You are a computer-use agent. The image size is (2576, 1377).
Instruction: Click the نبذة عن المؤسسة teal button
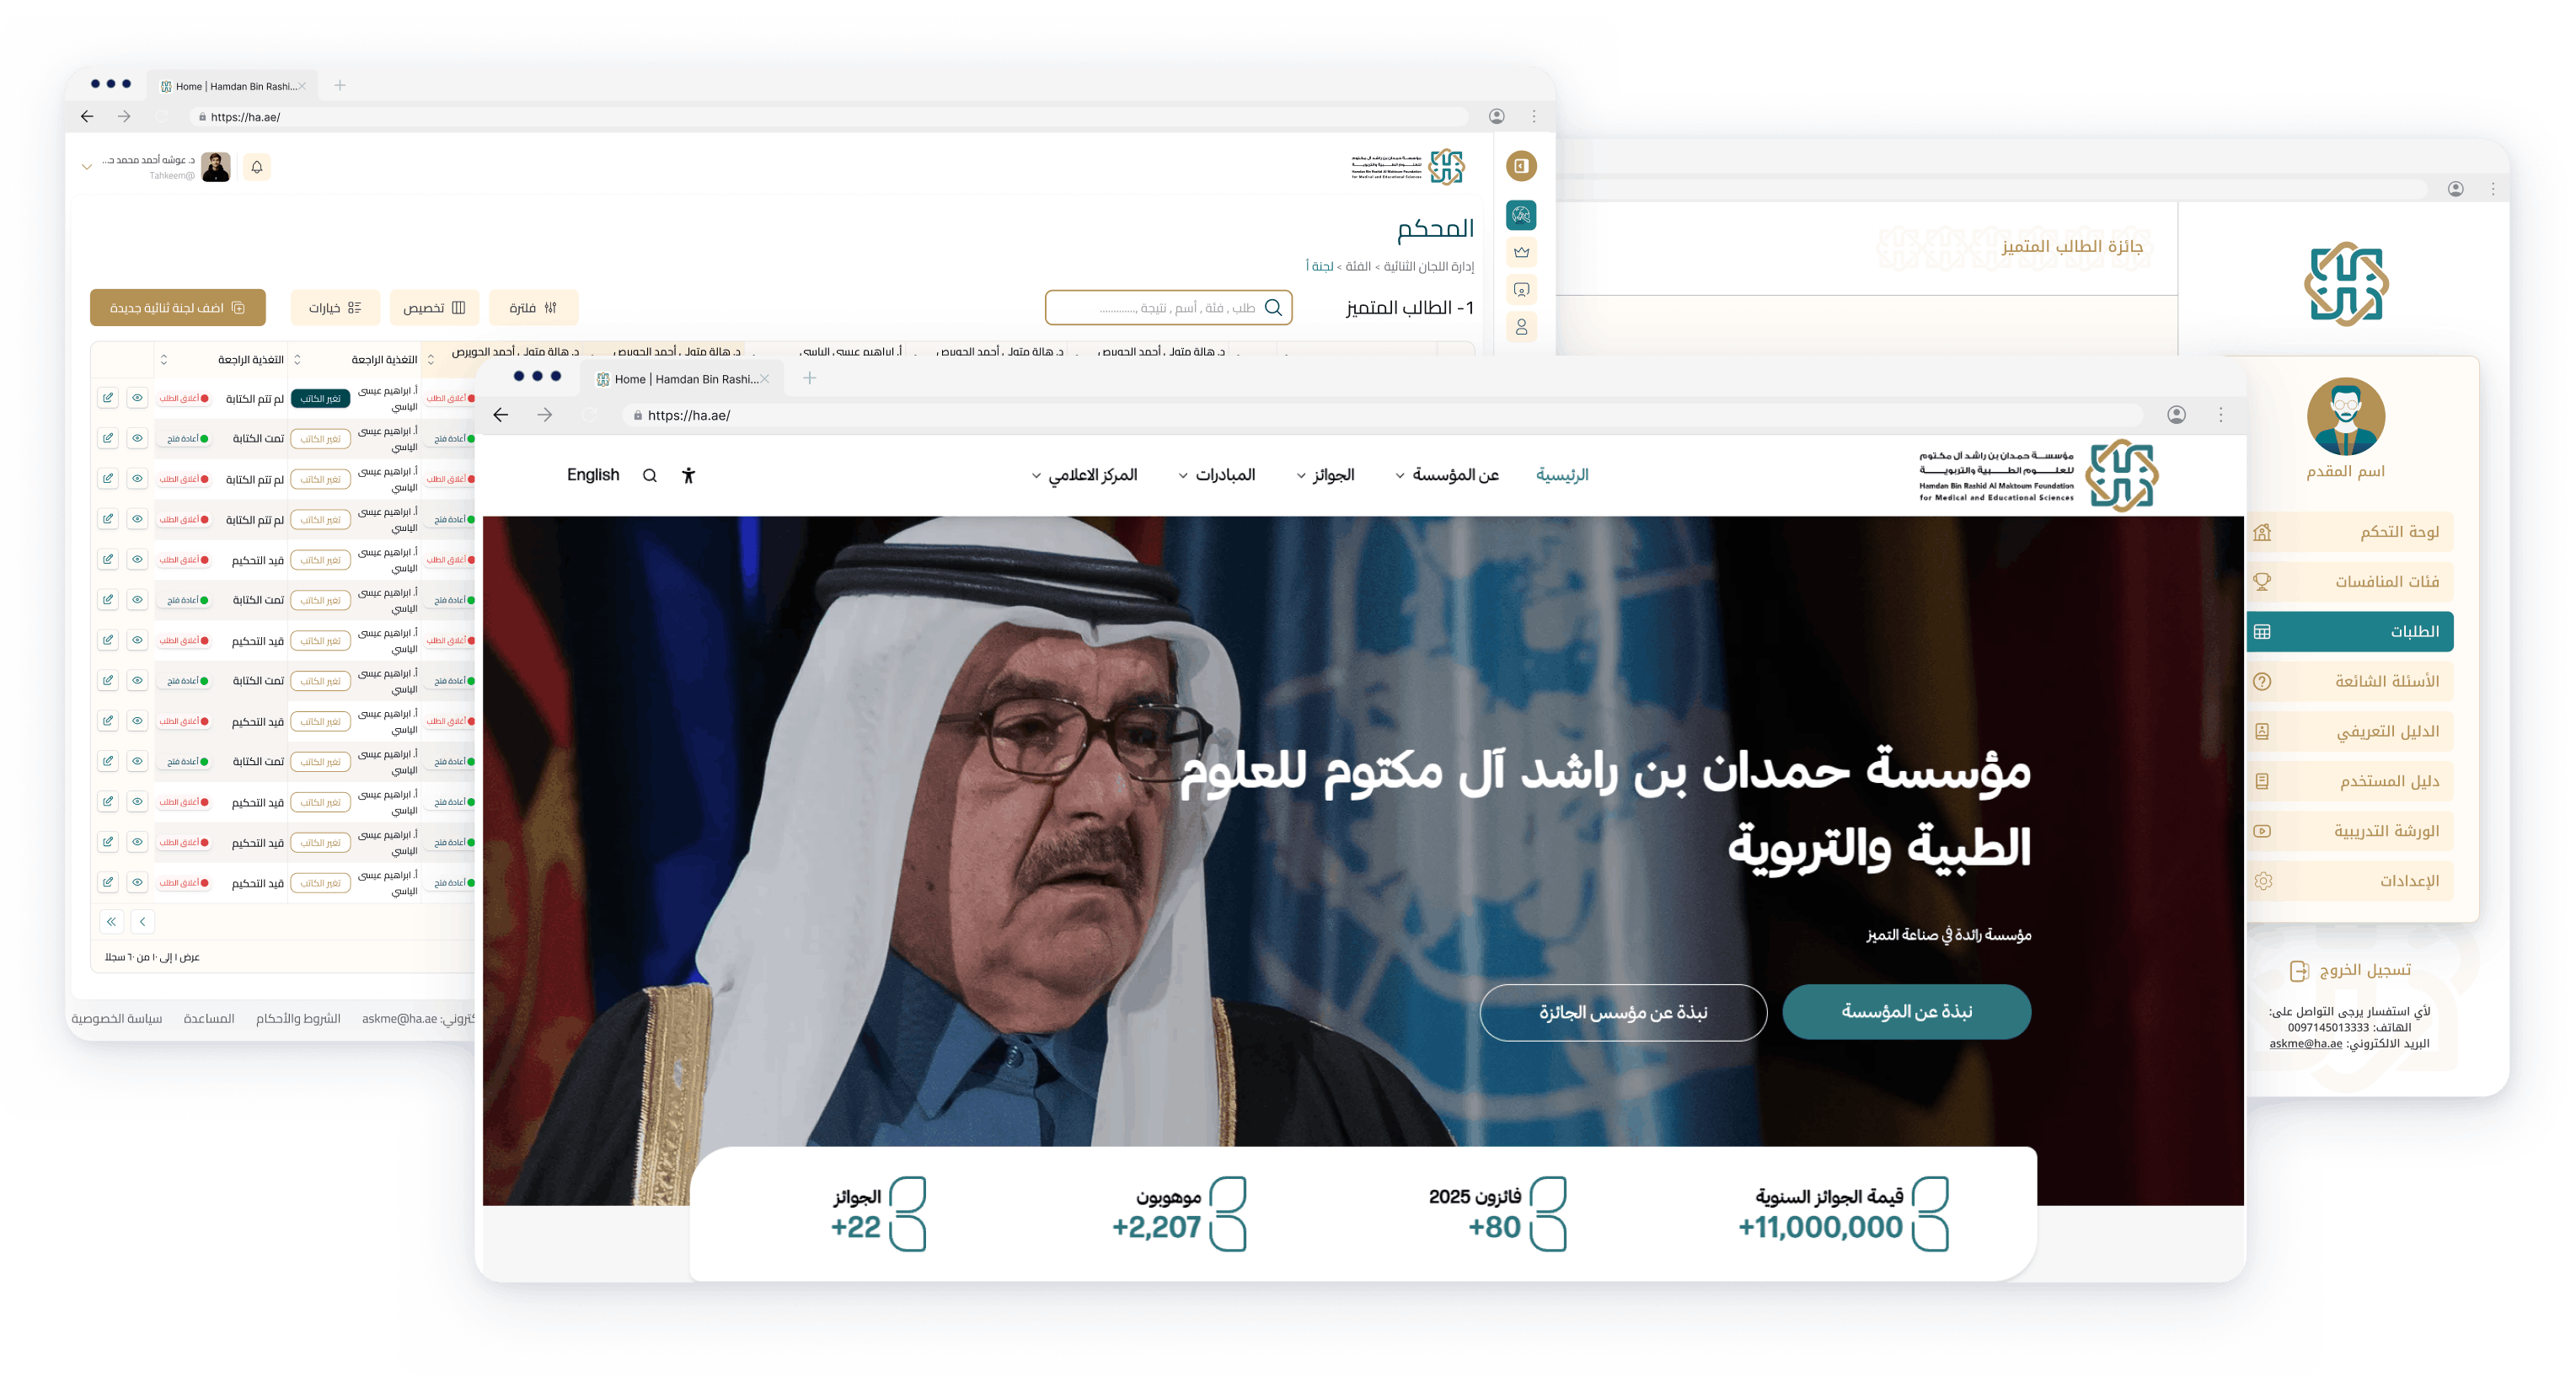pos(1906,1012)
